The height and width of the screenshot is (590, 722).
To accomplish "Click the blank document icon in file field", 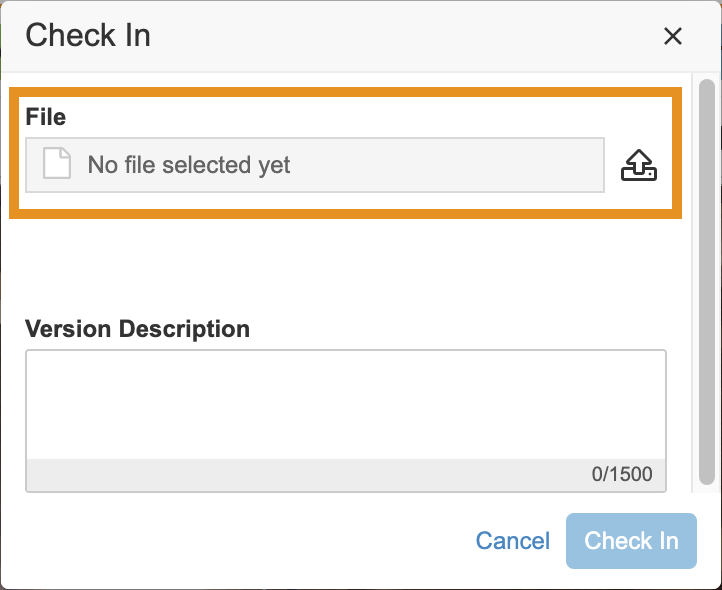I will point(57,164).
